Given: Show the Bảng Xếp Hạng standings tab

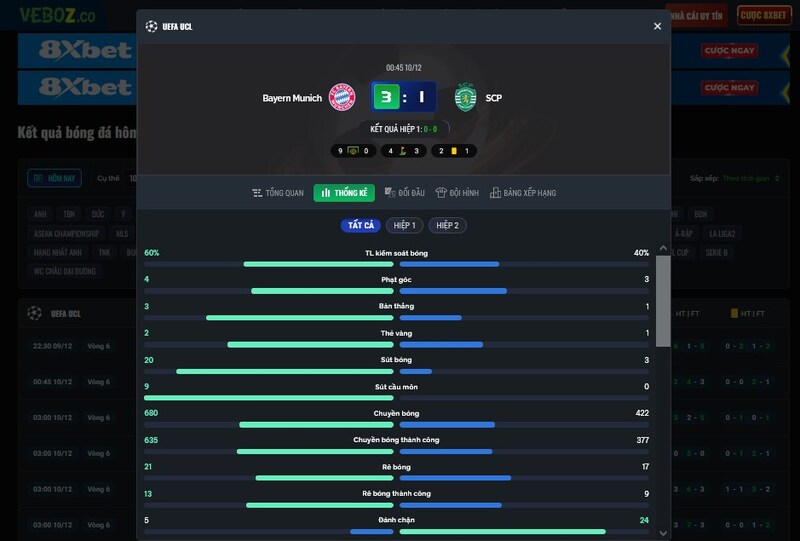Looking at the screenshot, I should (523, 193).
